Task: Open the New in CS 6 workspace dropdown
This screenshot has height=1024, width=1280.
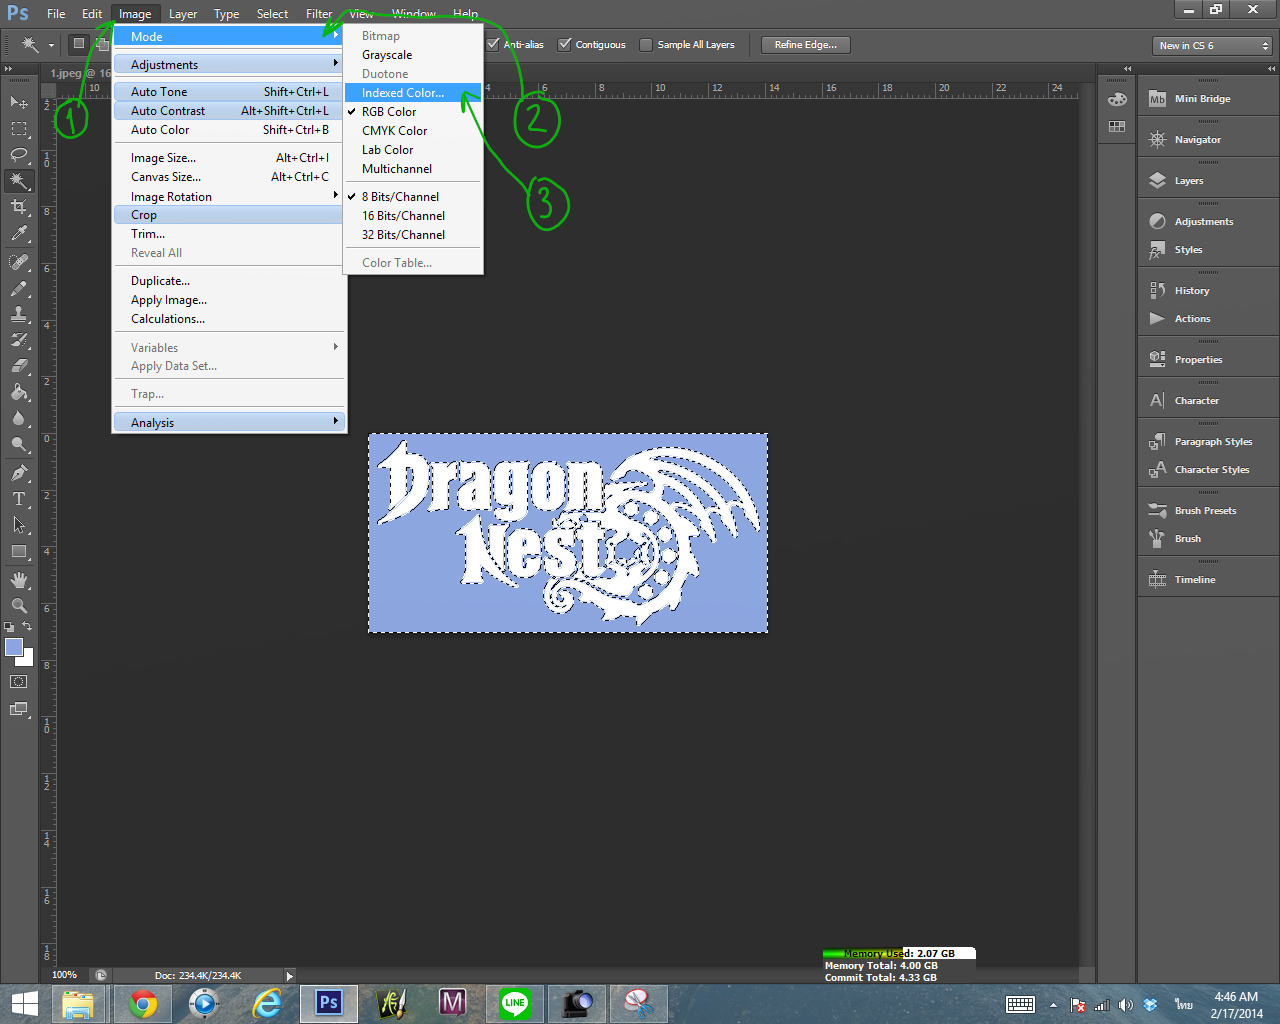Action: pos(1213,46)
